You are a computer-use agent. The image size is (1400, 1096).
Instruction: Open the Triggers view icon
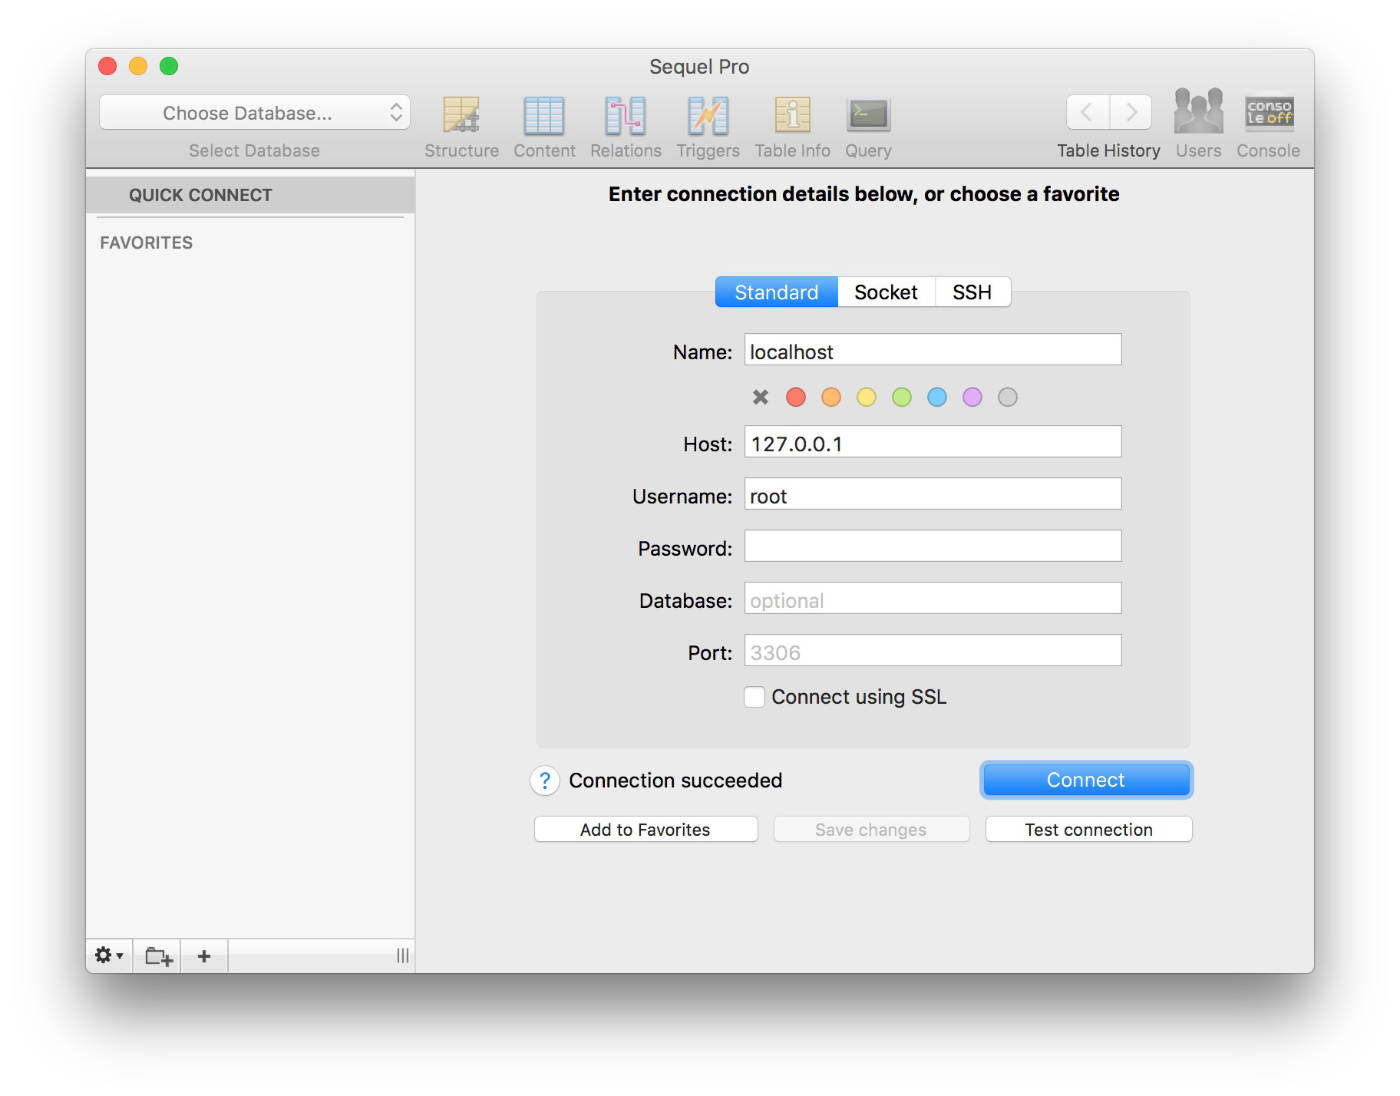pyautogui.click(x=708, y=116)
